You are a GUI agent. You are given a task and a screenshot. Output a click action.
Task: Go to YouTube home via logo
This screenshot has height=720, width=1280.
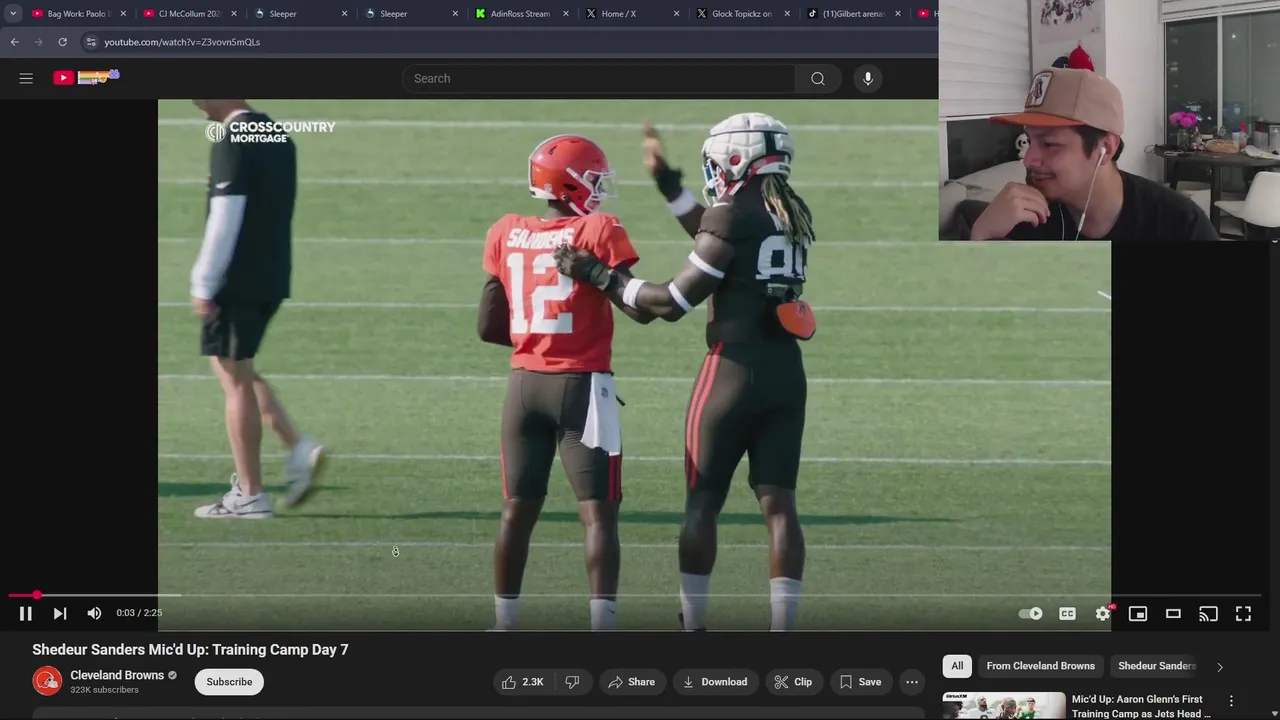pos(86,77)
